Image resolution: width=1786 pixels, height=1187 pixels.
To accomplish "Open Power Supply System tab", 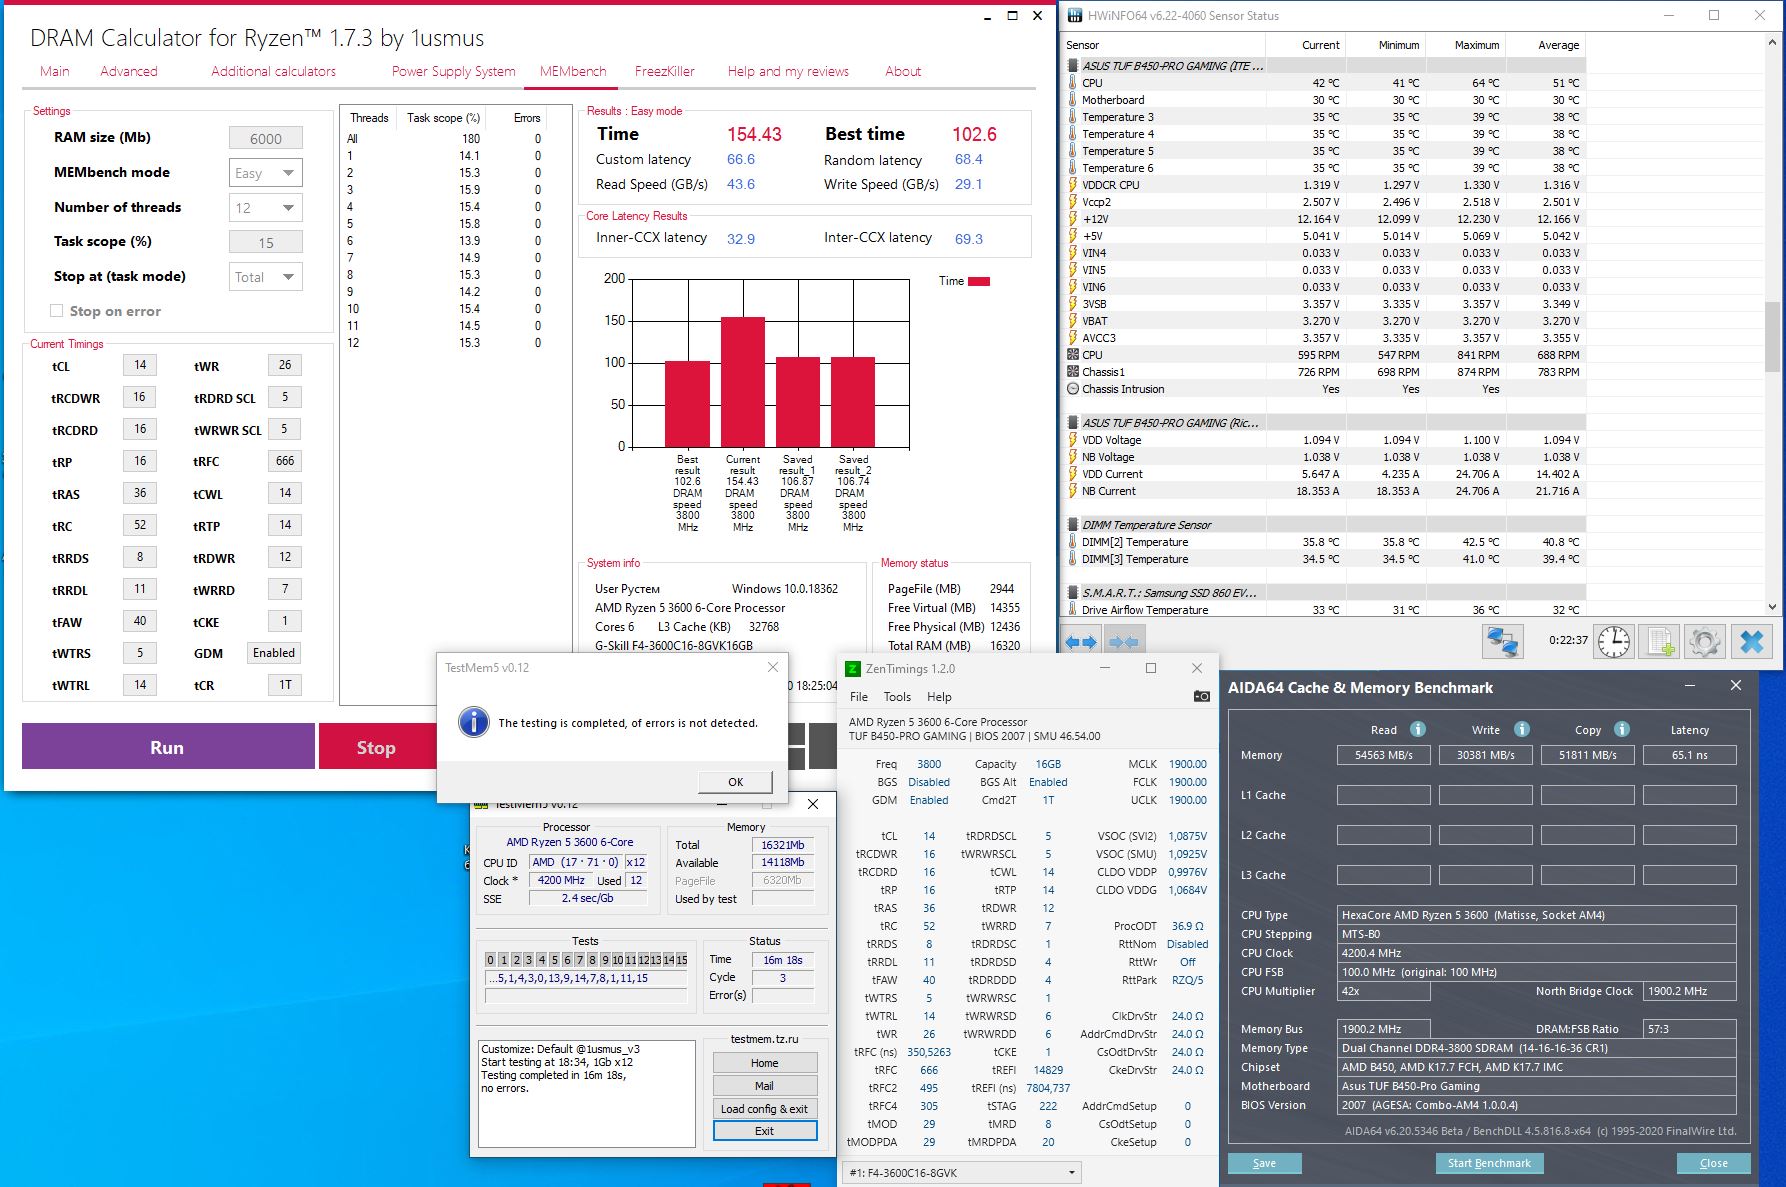I will point(454,71).
